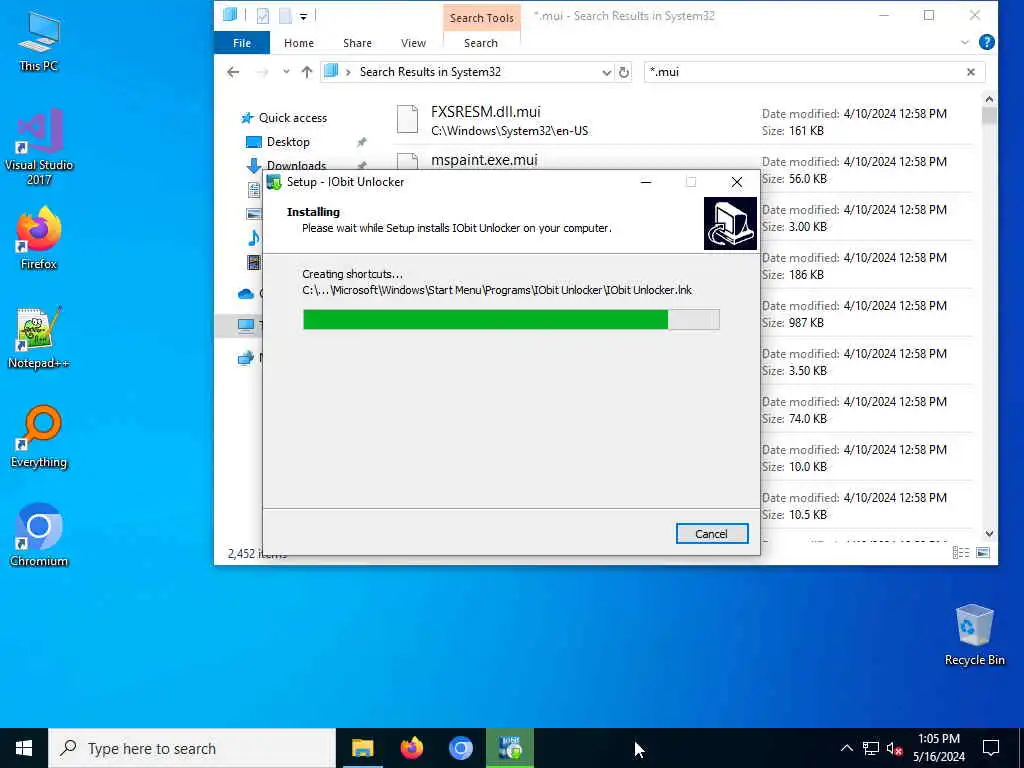This screenshot has height=768, width=1024.
Task: Open Recycle Bin on desktop
Action: 974,635
